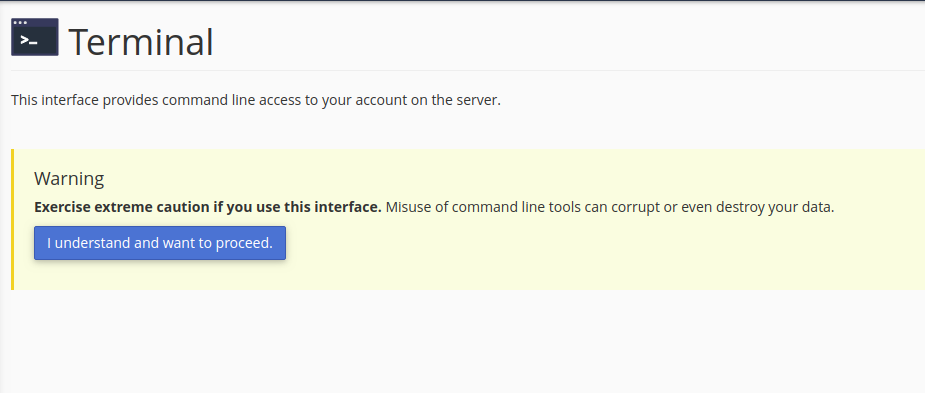Click the yellow left border of warning box
Viewport: 925px width, 393px height.
[x=12, y=220]
